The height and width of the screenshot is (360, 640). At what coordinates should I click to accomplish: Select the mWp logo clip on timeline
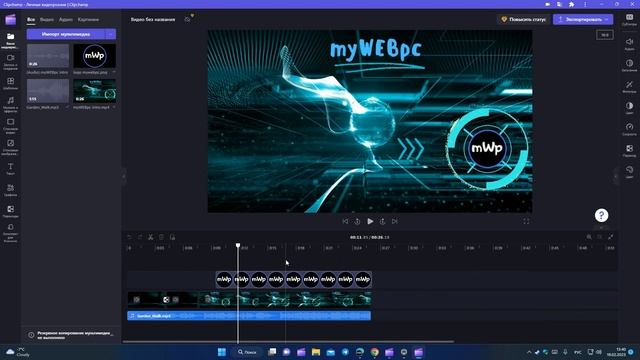click(x=293, y=280)
